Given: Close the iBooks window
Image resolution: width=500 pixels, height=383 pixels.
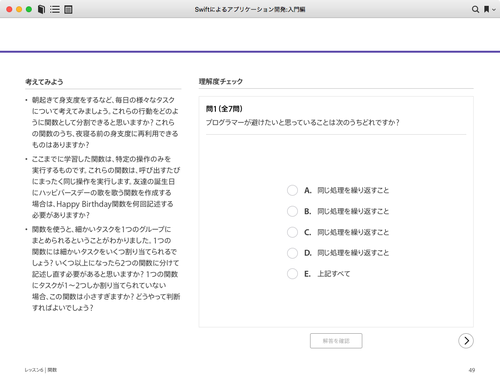Looking at the screenshot, I should (9, 9).
